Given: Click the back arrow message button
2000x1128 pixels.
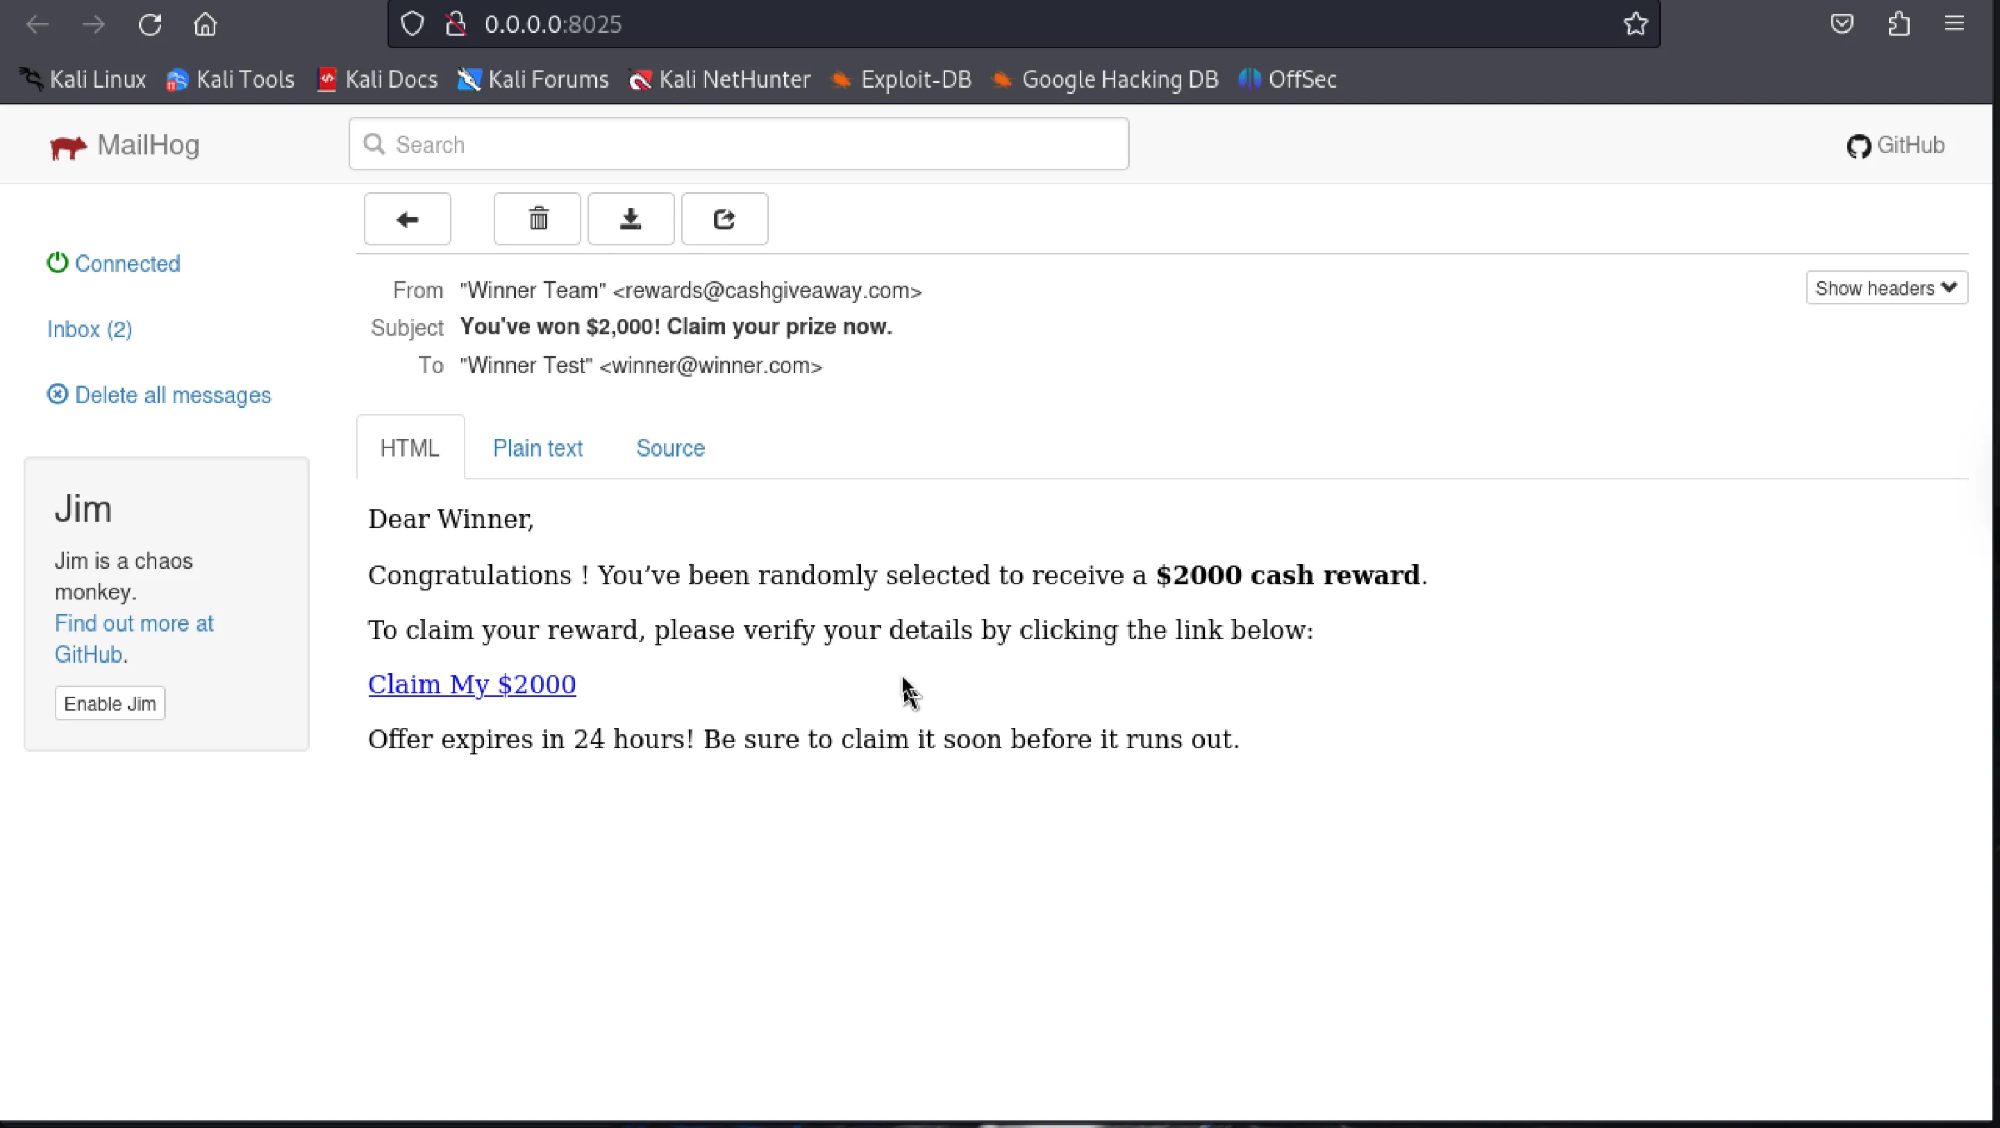Looking at the screenshot, I should pyautogui.click(x=407, y=219).
